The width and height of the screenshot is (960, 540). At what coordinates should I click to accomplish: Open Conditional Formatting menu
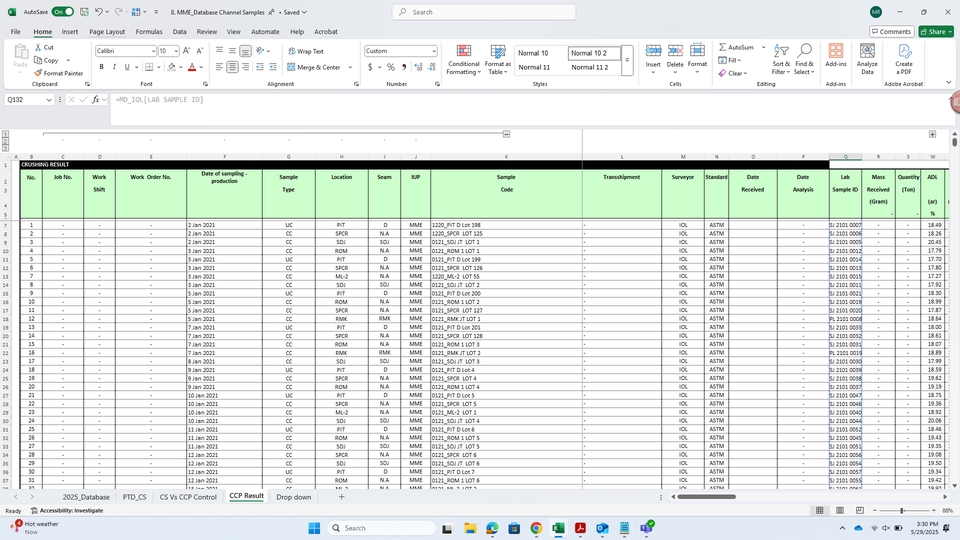point(463,59)
